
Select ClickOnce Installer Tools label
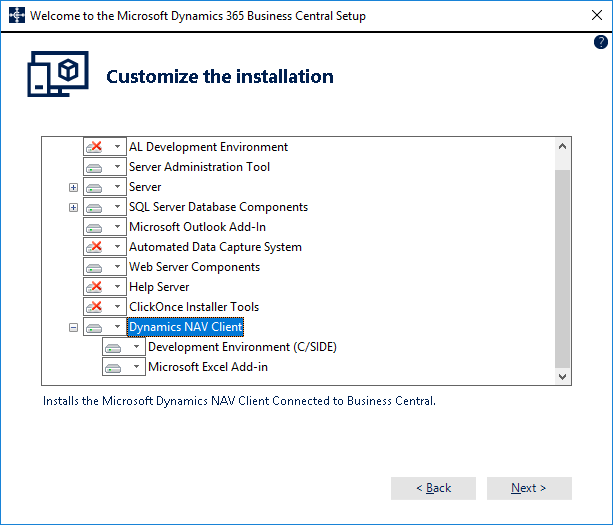coord(194,307)
